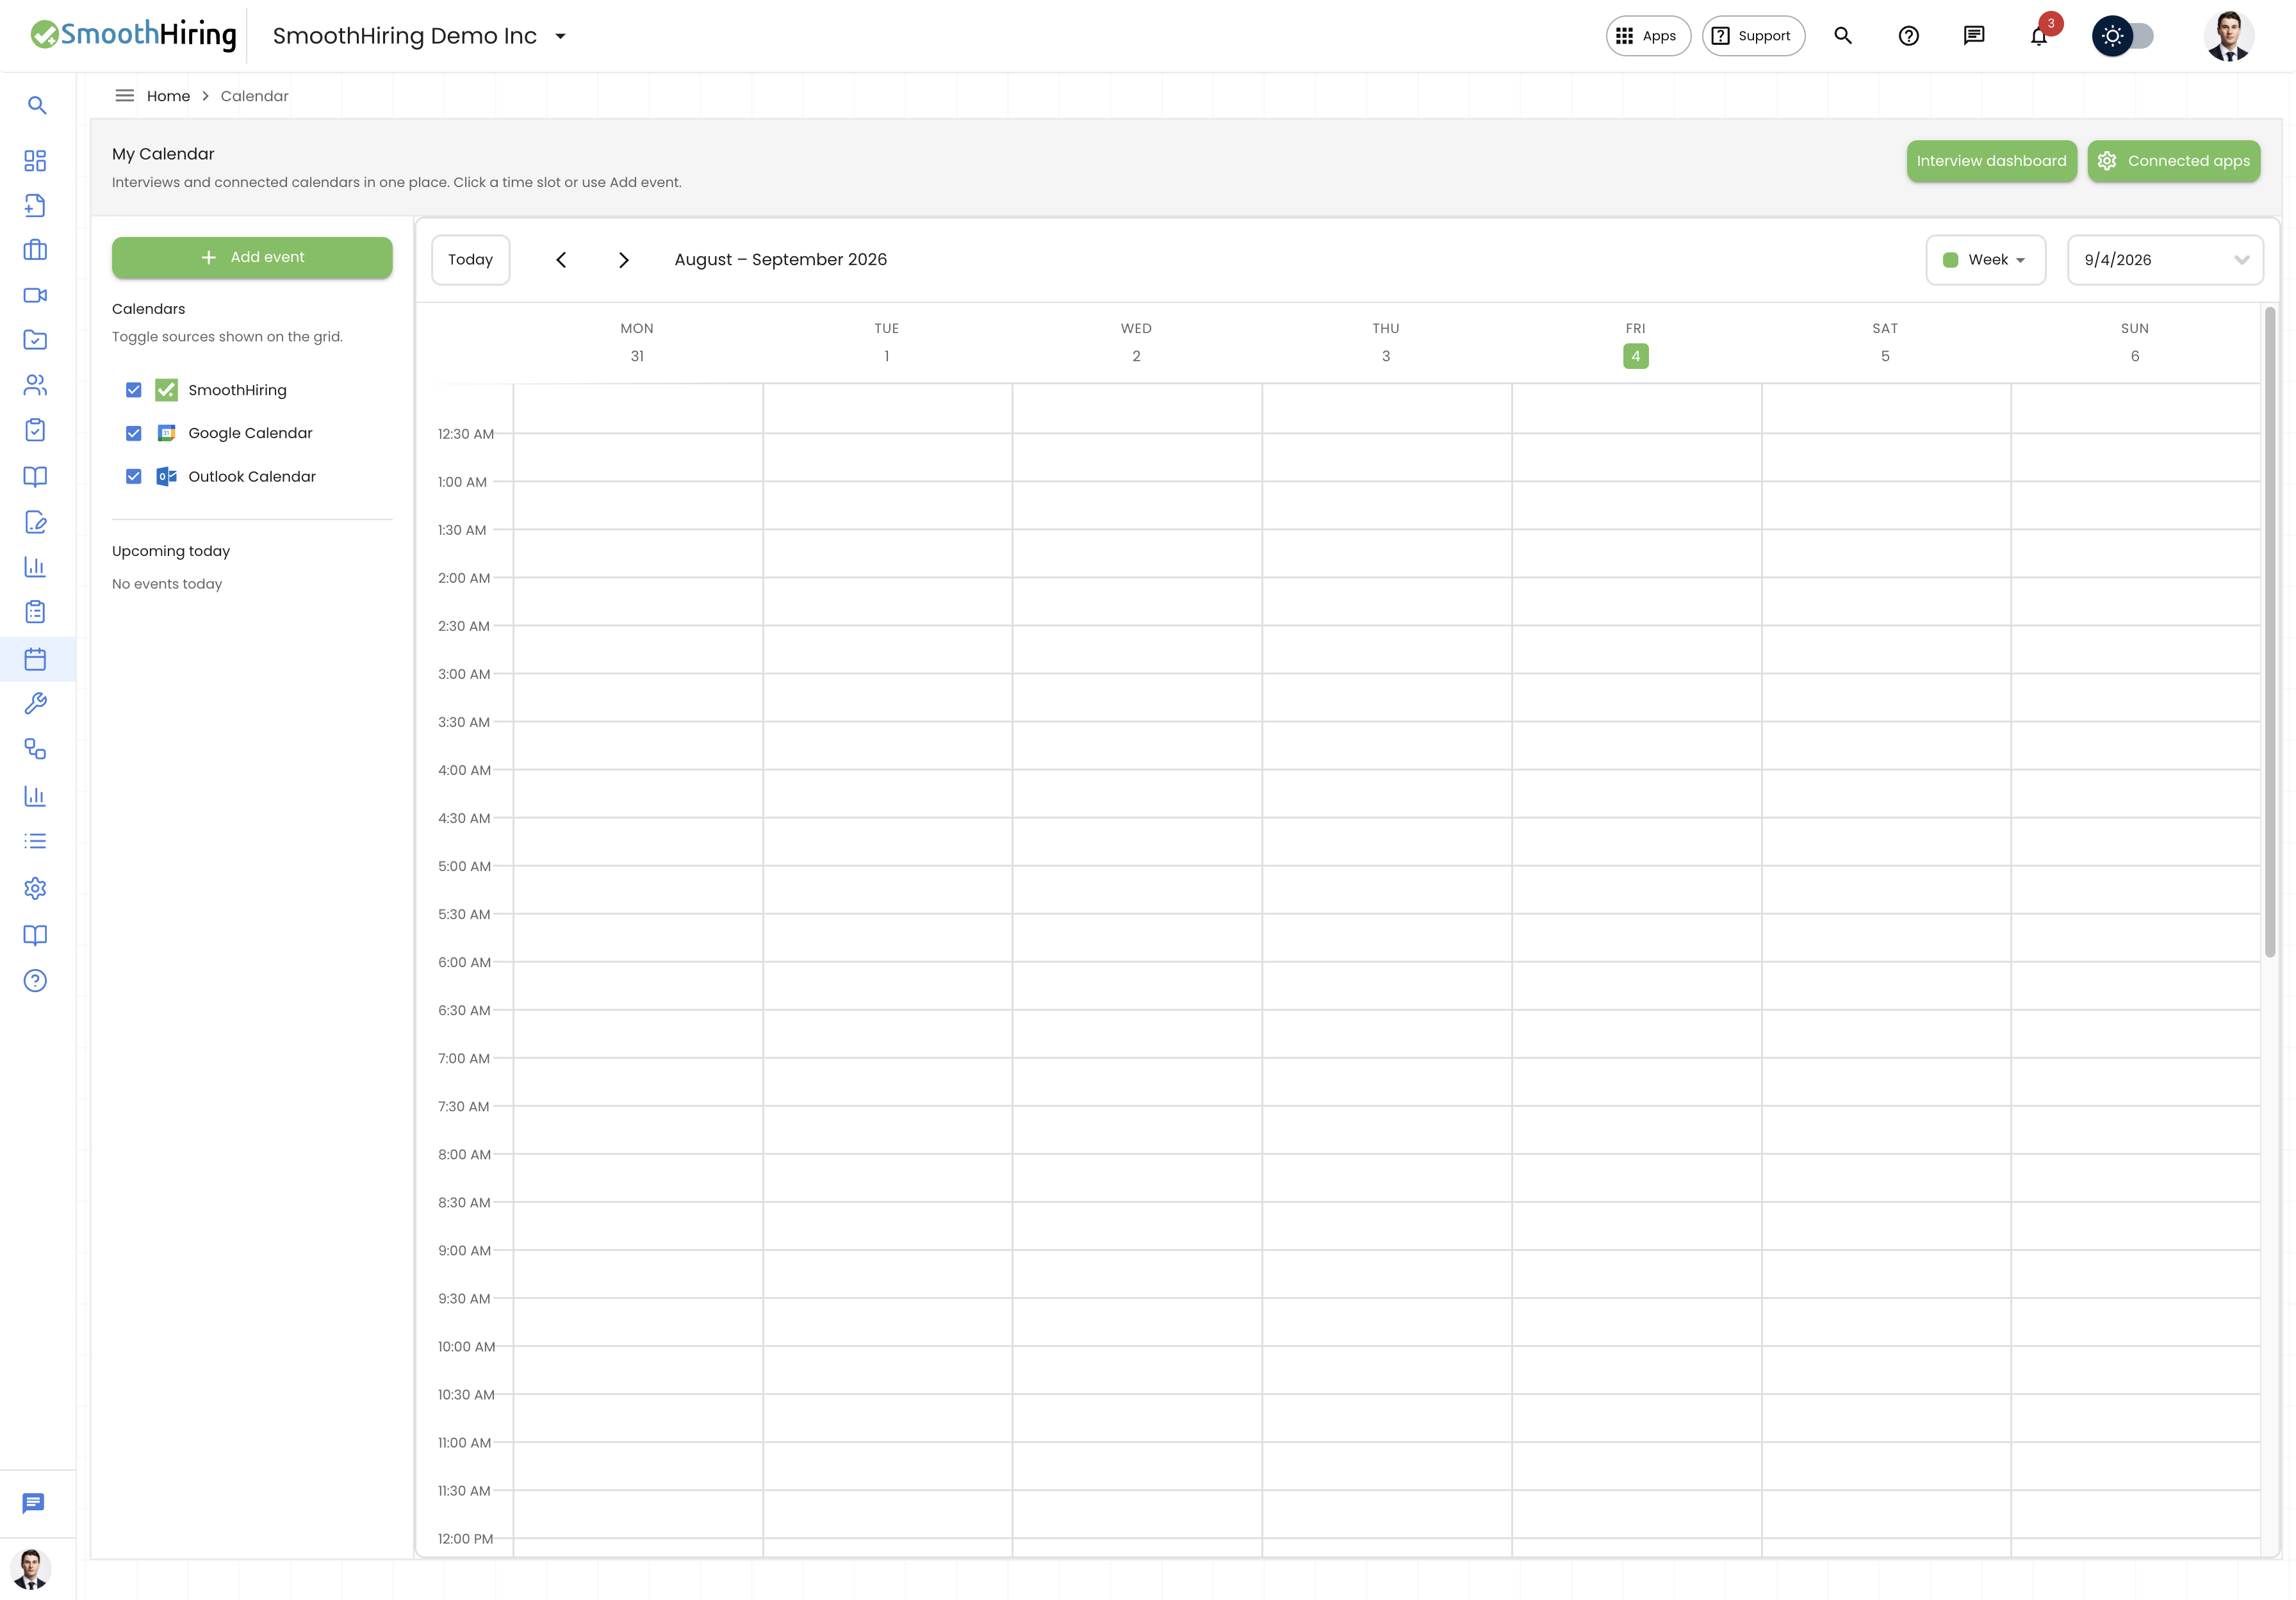Uncheck the Outlook Calendar checkbox
Viewport: 2296px width, 1600px height.
134,476
